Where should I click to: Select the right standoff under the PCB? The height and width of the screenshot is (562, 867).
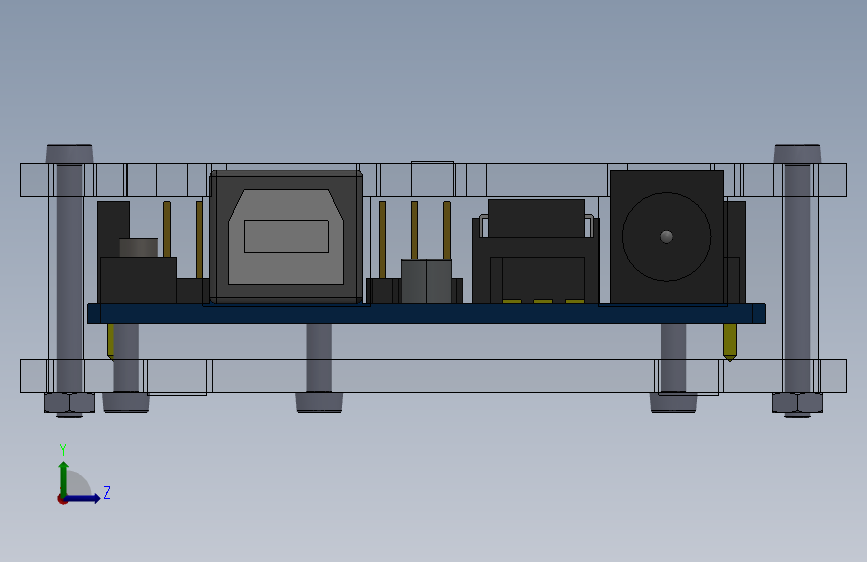673,357
